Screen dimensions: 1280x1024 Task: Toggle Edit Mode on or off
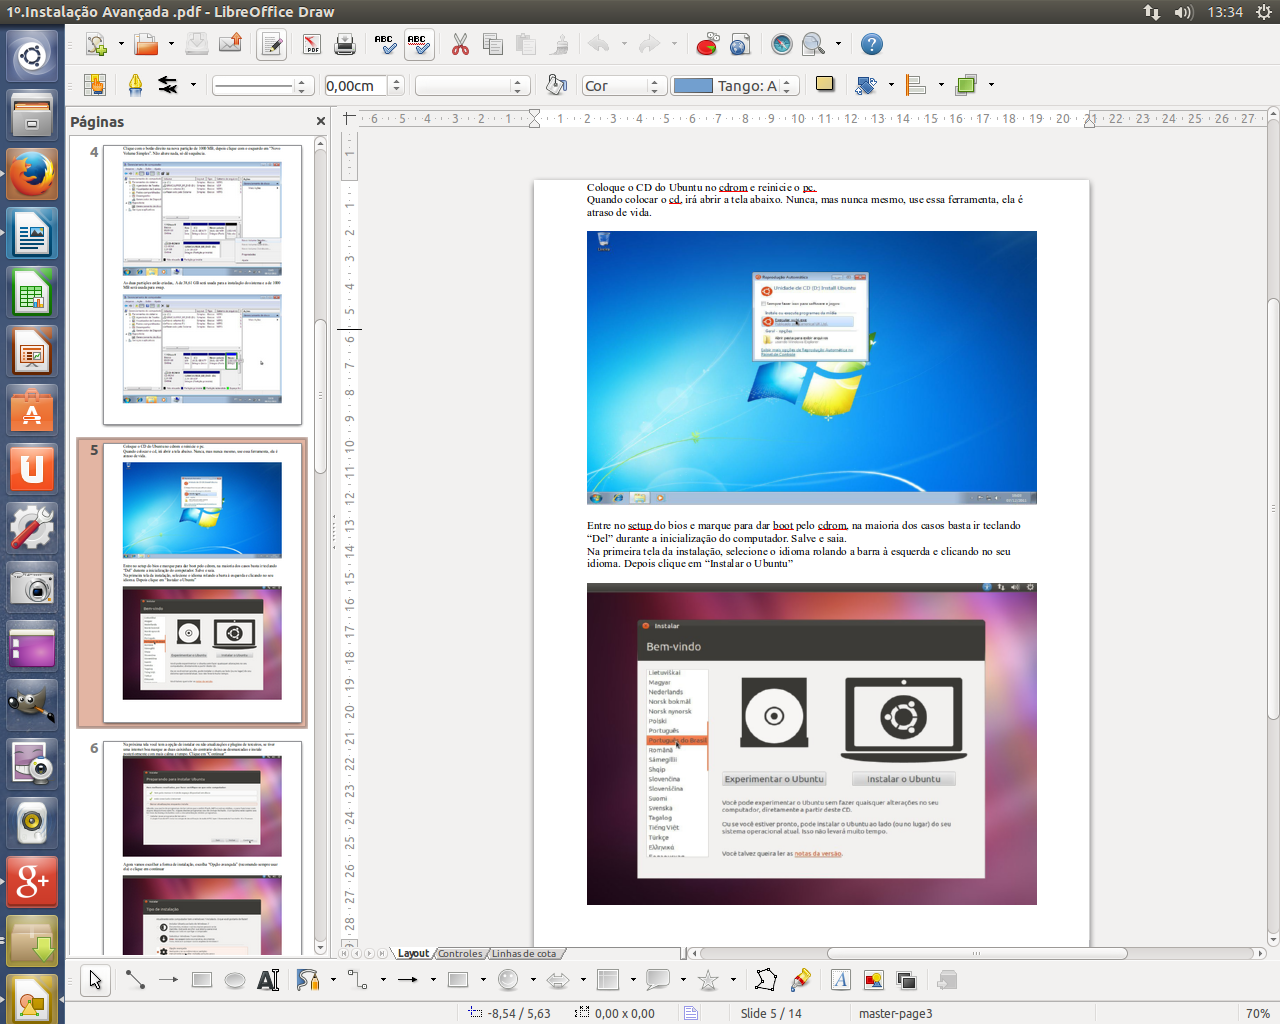[x=271, y=45]
